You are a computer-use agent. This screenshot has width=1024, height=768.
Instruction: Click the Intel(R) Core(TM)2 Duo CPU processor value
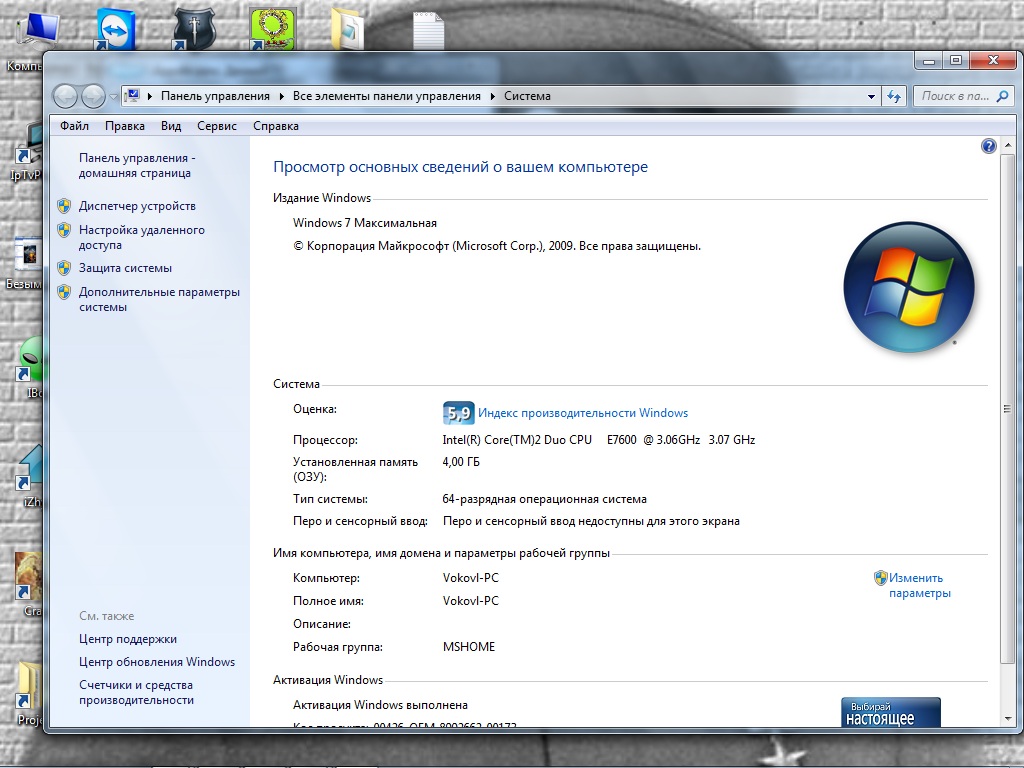[599, 440]
